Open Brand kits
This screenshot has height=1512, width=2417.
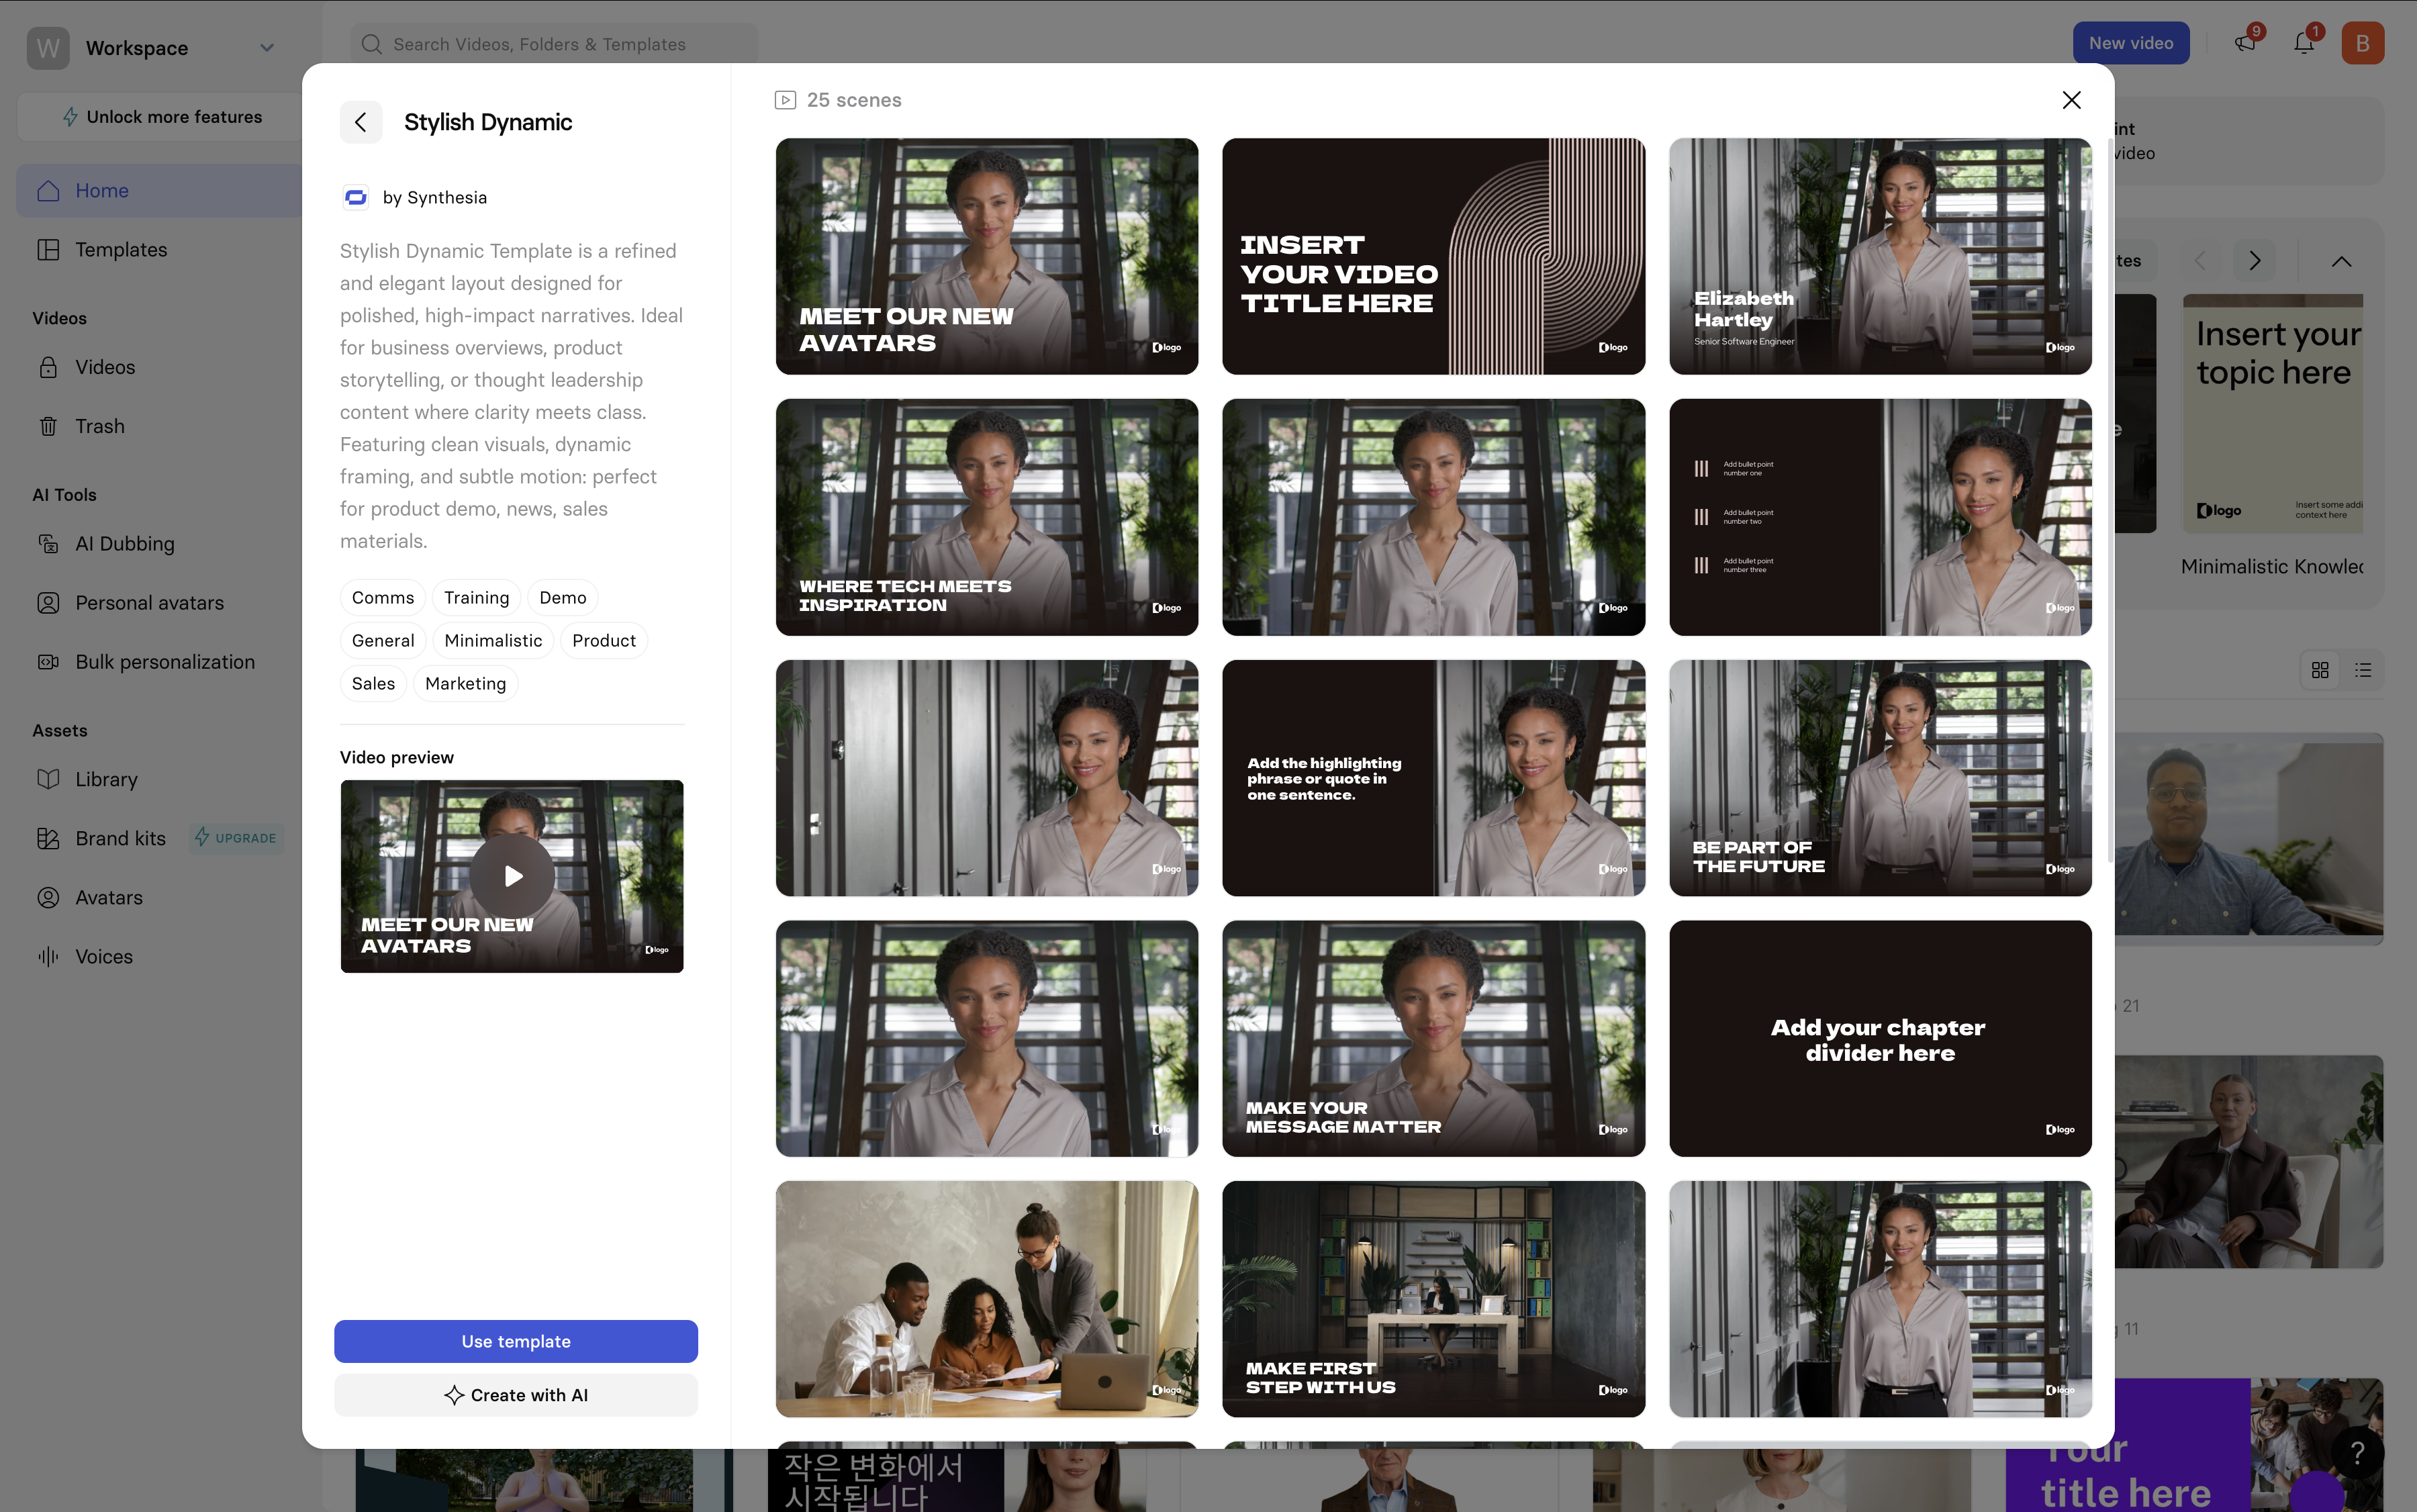pyautogui.click(x=120, y=838)
